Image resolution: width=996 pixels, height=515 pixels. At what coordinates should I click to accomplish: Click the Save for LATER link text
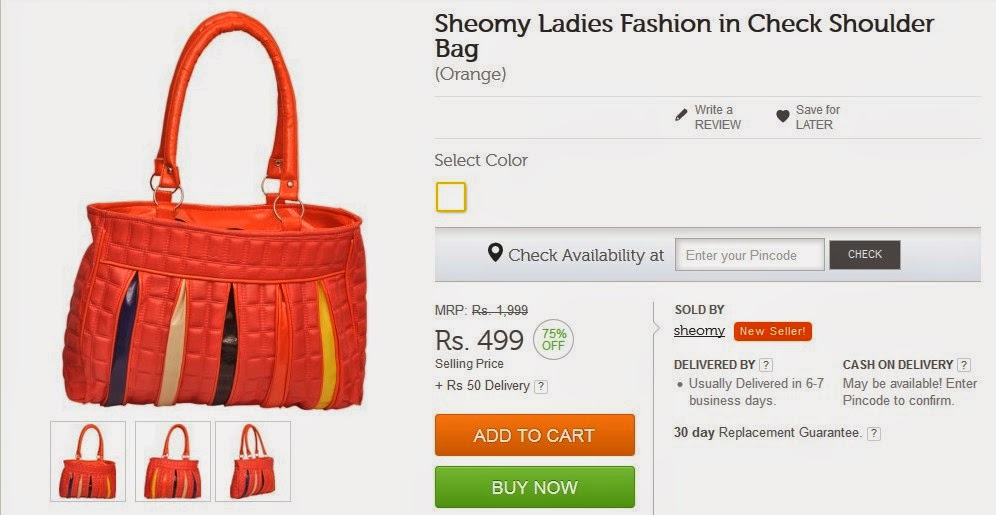point(818,117)
